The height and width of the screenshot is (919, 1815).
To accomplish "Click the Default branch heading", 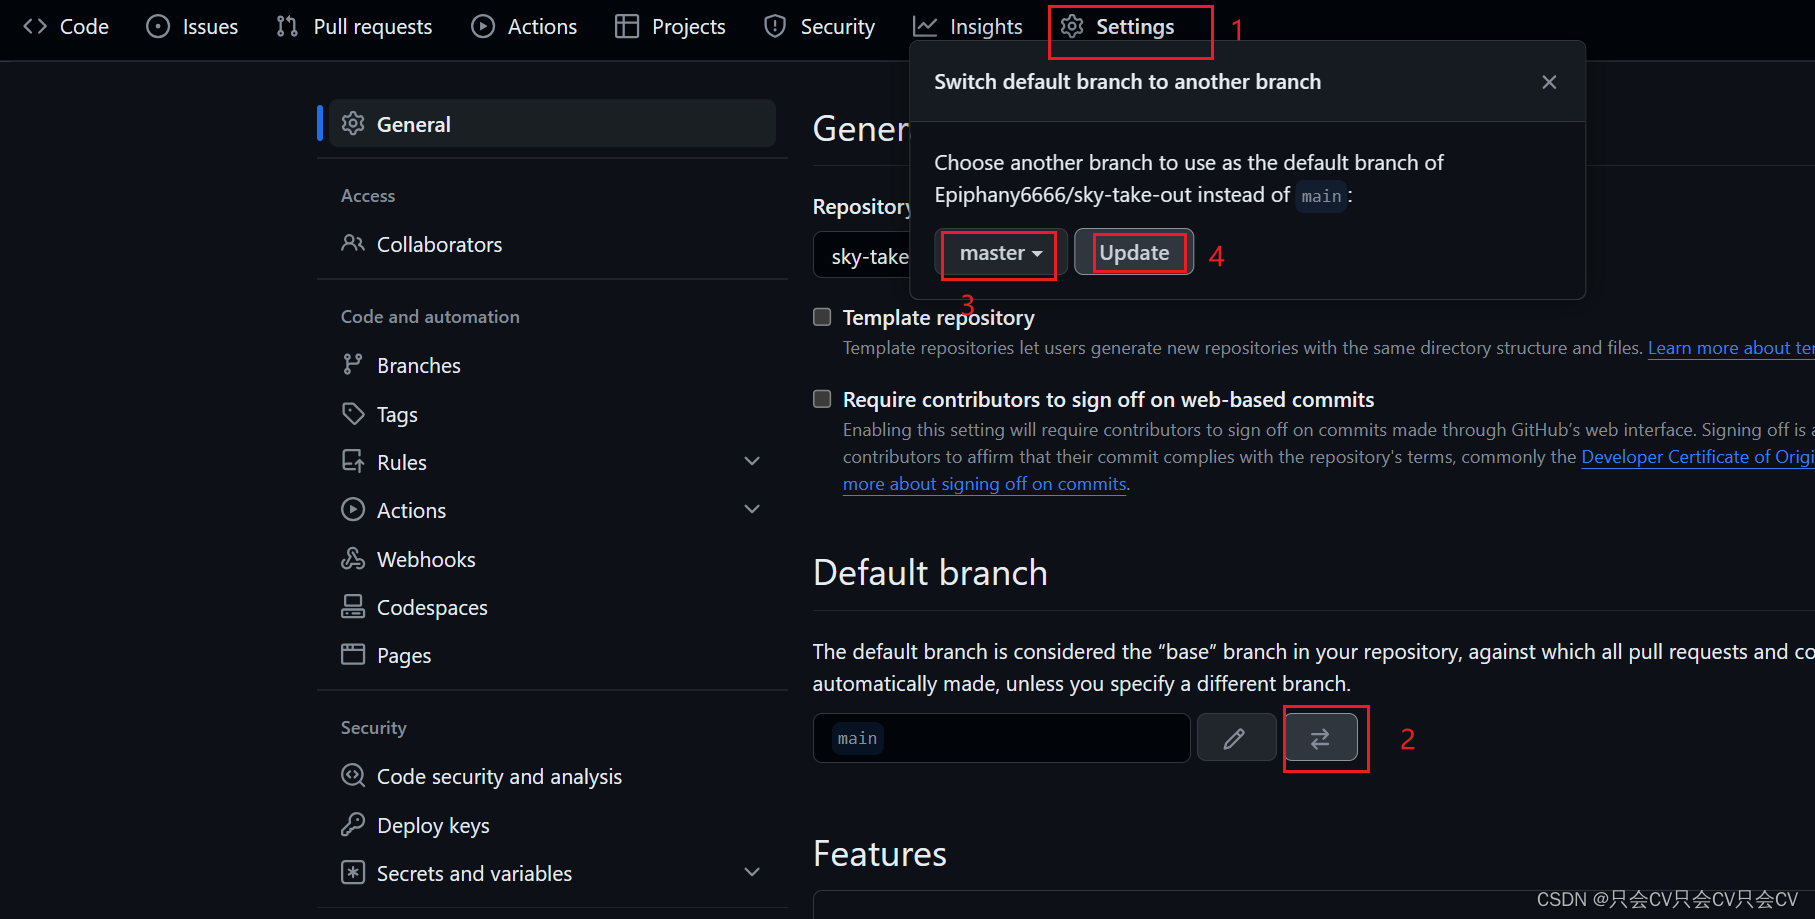I will pos(930,573).
